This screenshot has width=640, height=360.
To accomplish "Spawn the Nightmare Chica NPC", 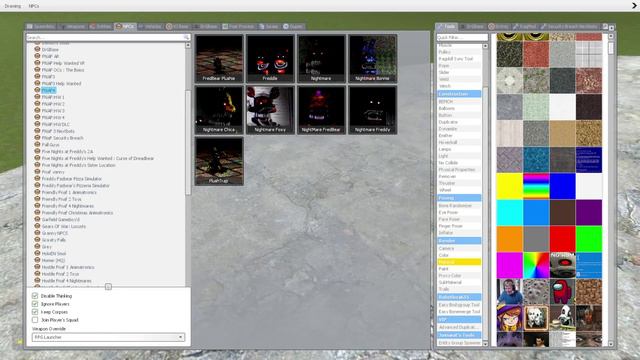I will (x=219, y=110).
